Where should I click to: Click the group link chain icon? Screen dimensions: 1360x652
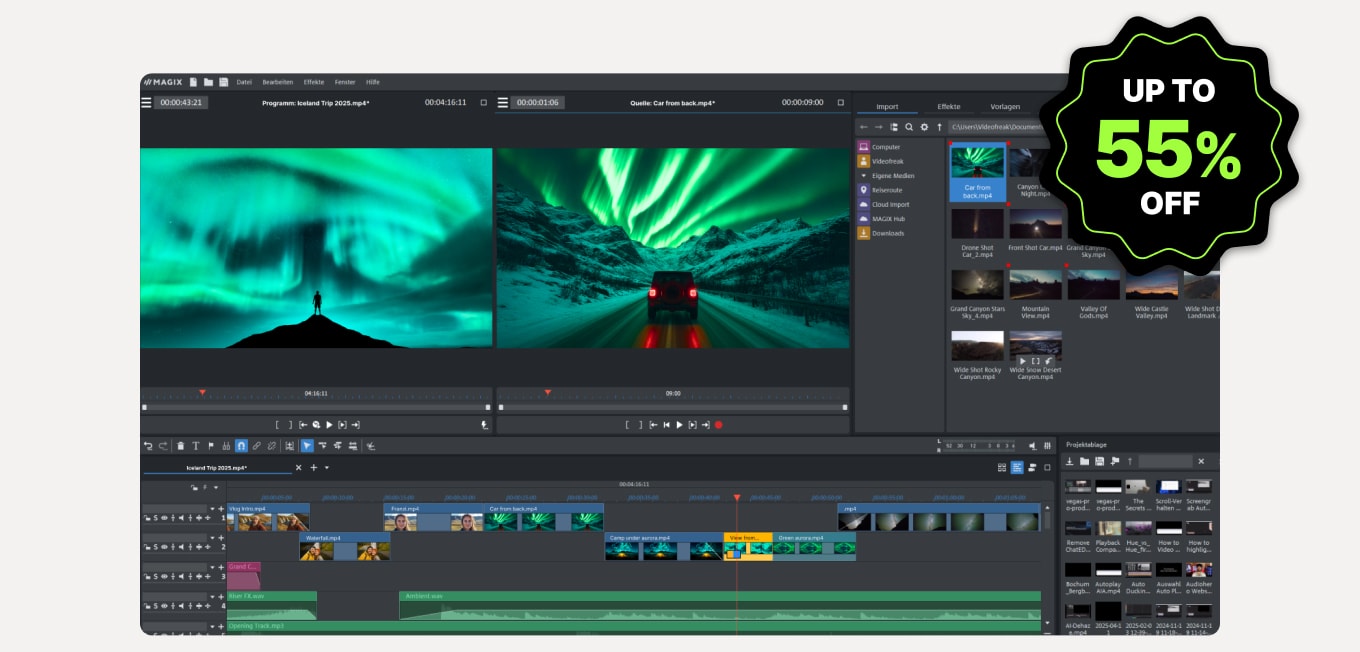pos(256,446)
